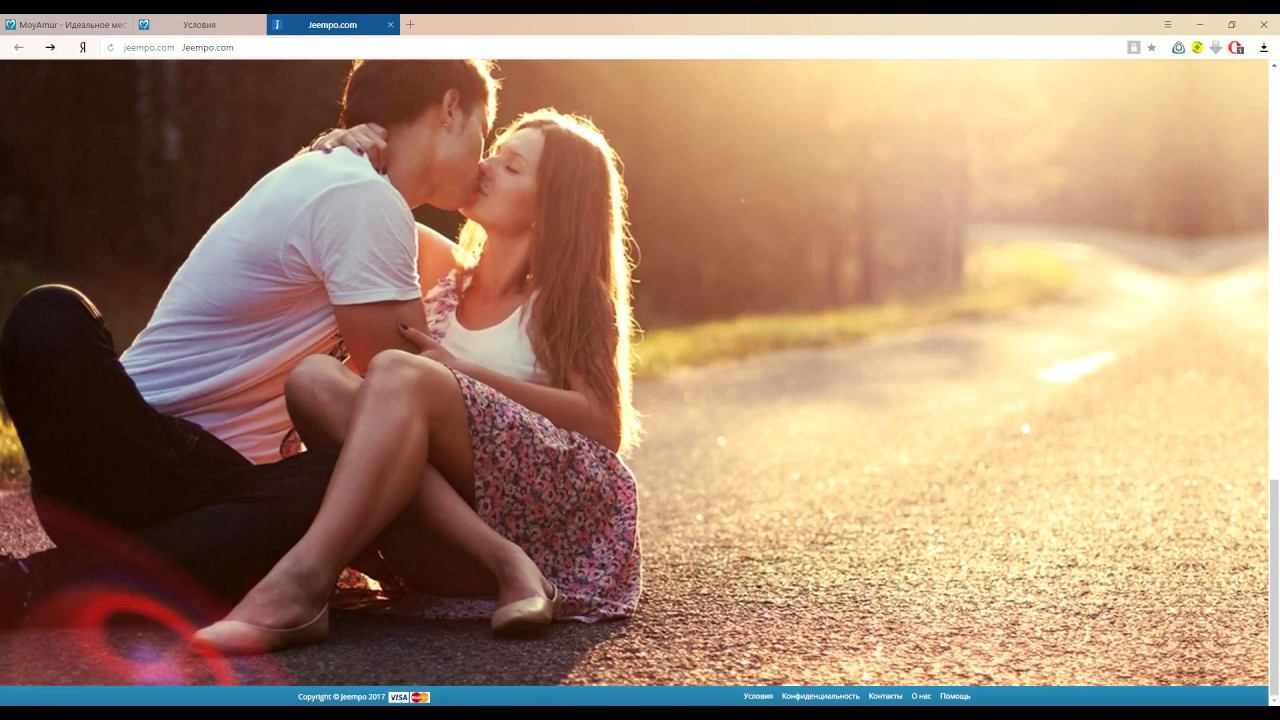1280x720 pixels.
Task: Open the Контакты footer link
Action: tap(885, 696)
